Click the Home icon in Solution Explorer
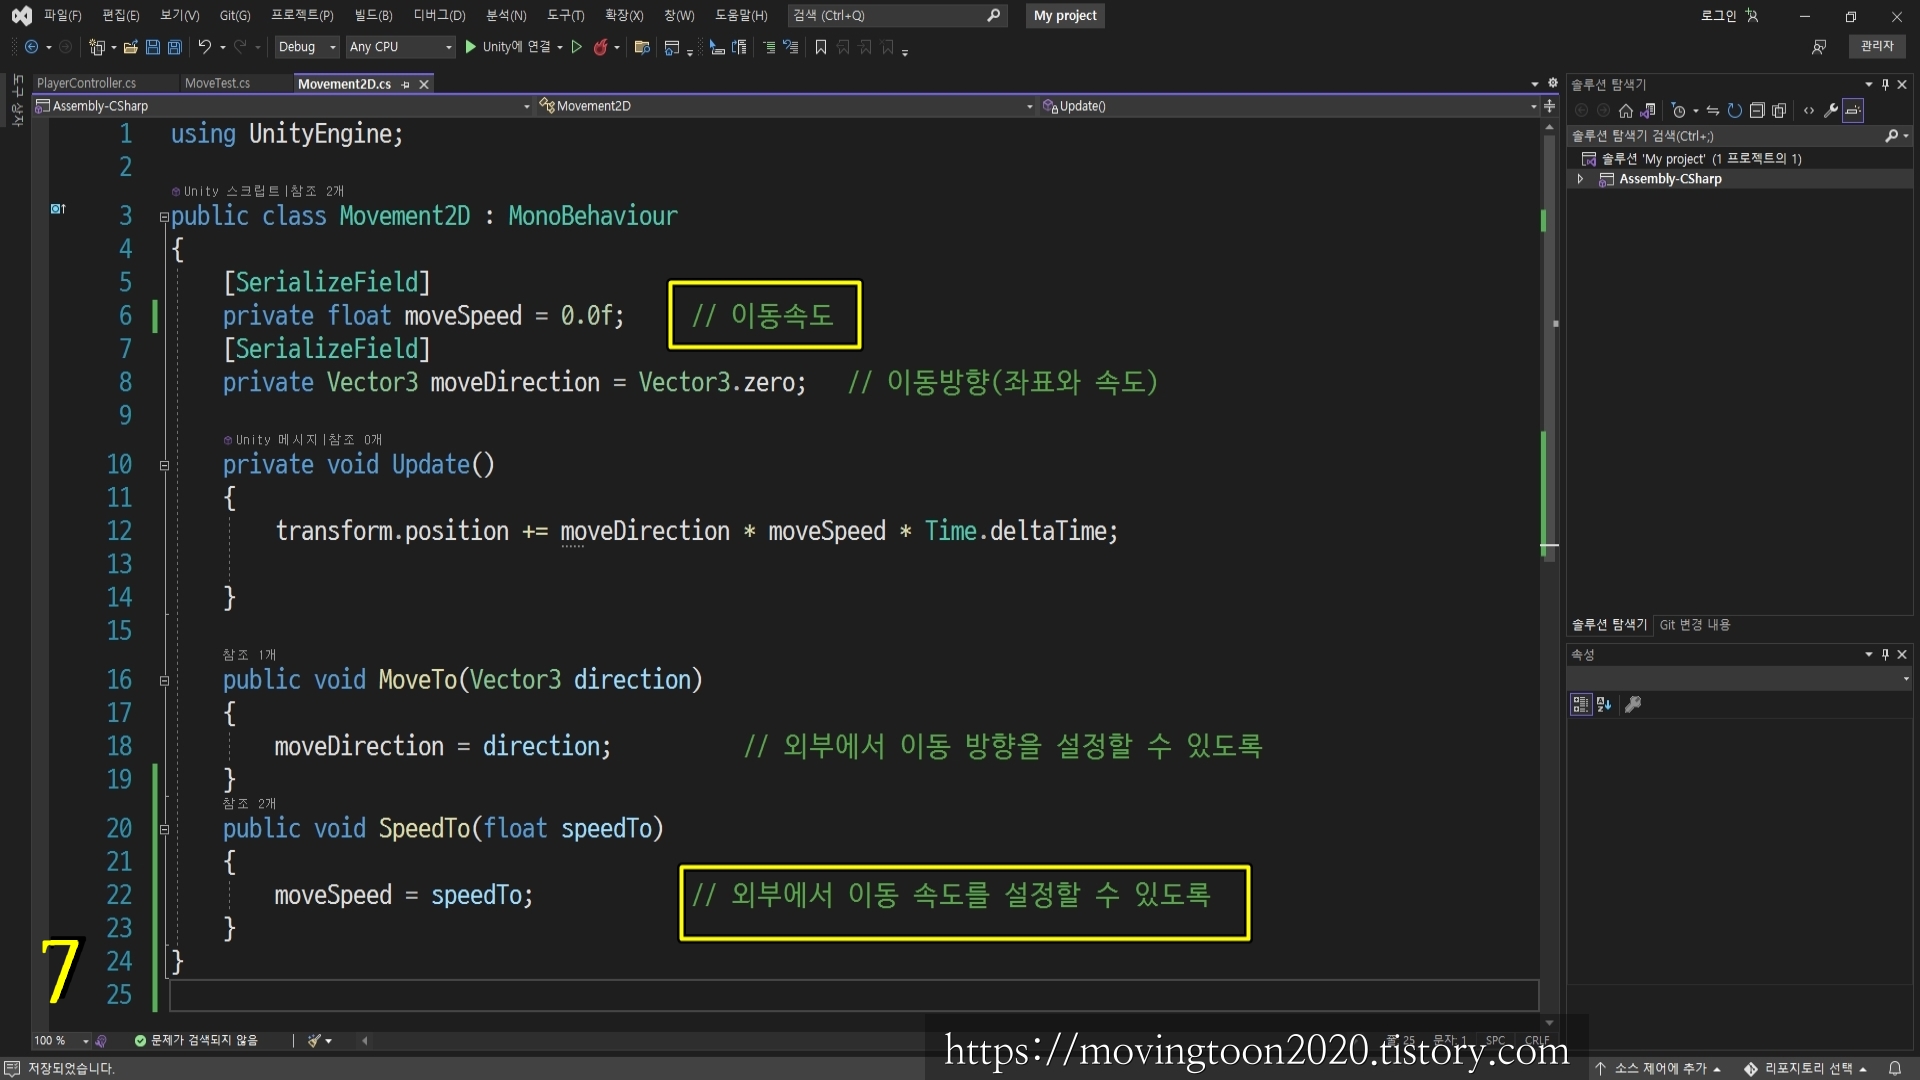The height and width of the screenshot is (1080, 1920). (x=1626, y=111)
